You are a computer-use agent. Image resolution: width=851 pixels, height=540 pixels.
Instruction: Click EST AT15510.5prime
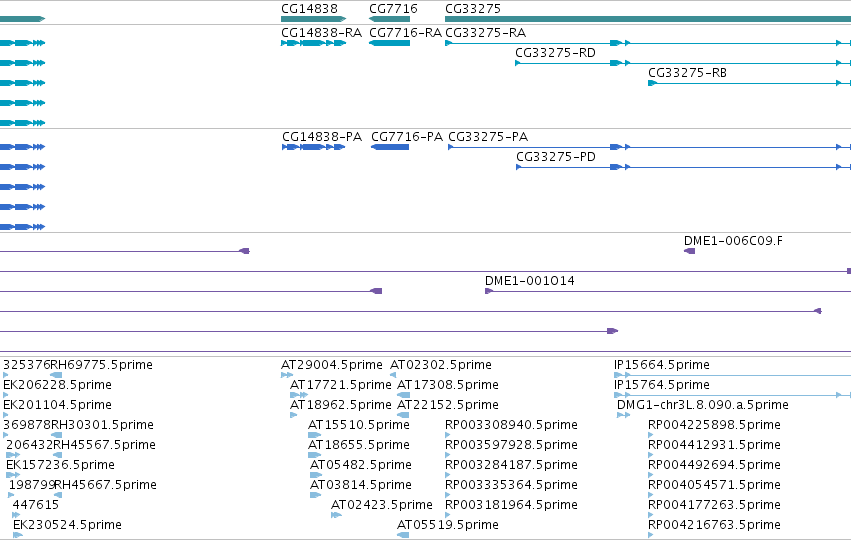click(359, 425)
